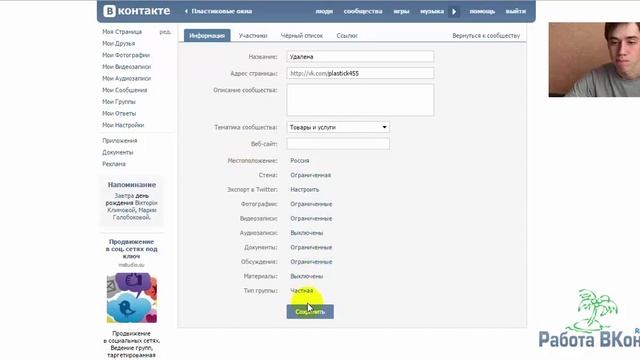Screen dimensions: 640x360
Task: Open Мои Аудиозаписи in sidebar
Action: (x=127, y=78)
